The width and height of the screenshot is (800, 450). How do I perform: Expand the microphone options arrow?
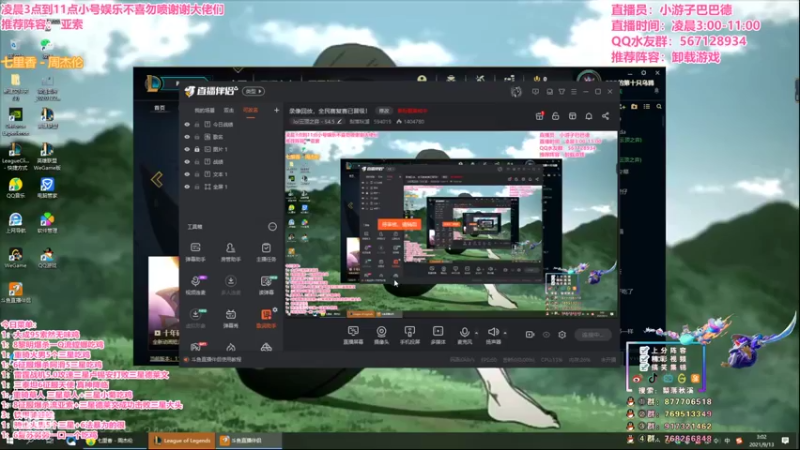[x=477, y=333]
